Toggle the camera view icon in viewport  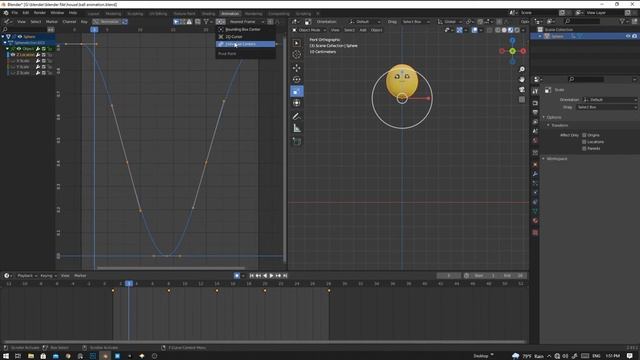pos(522,89)
